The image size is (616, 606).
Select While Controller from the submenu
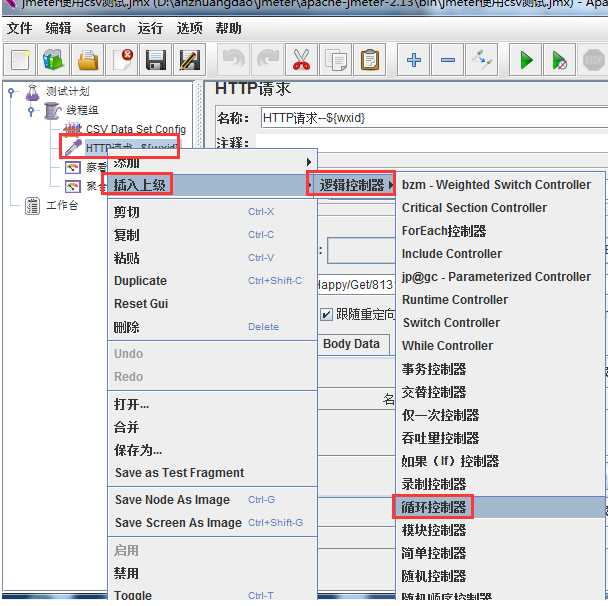tap(499, 346)
